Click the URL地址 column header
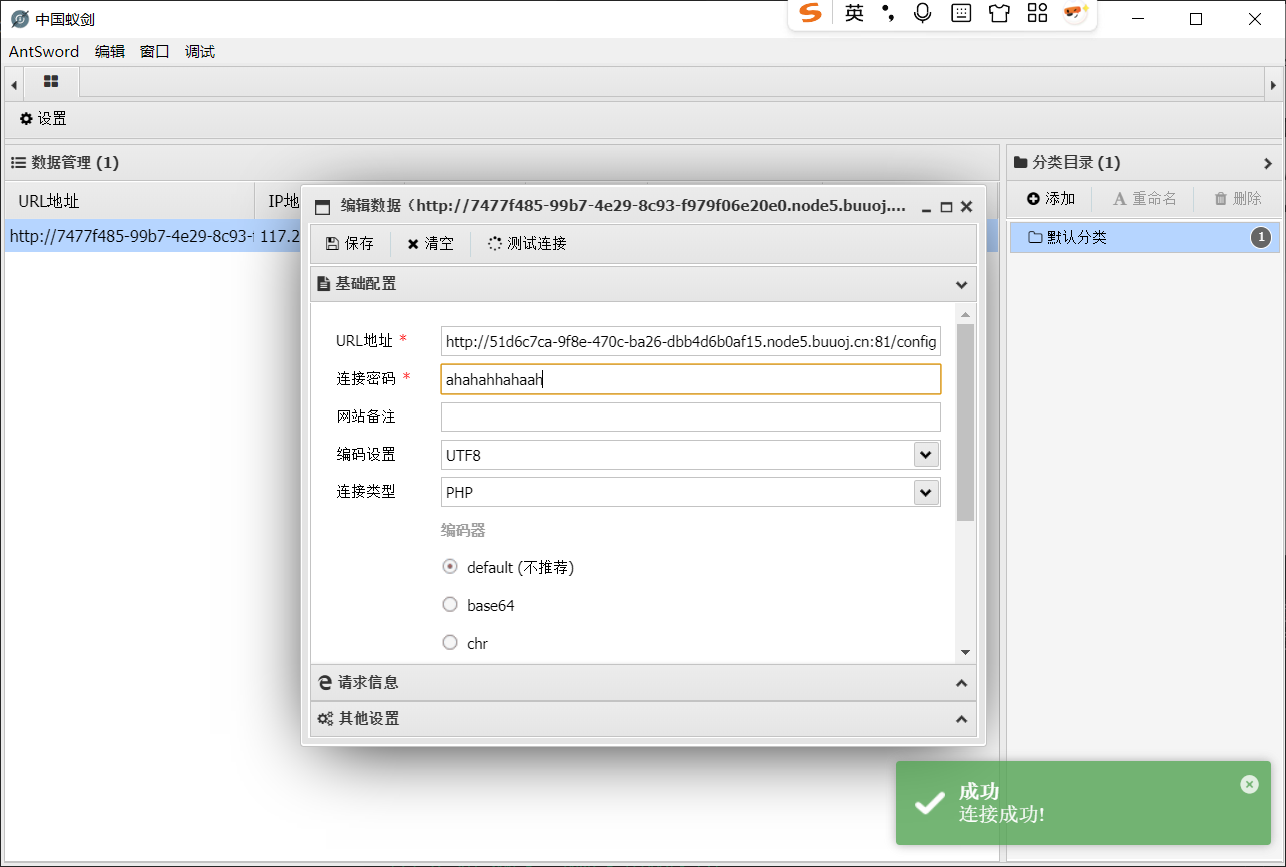This screenshot has width=1286, height=867. coord(129,201)
